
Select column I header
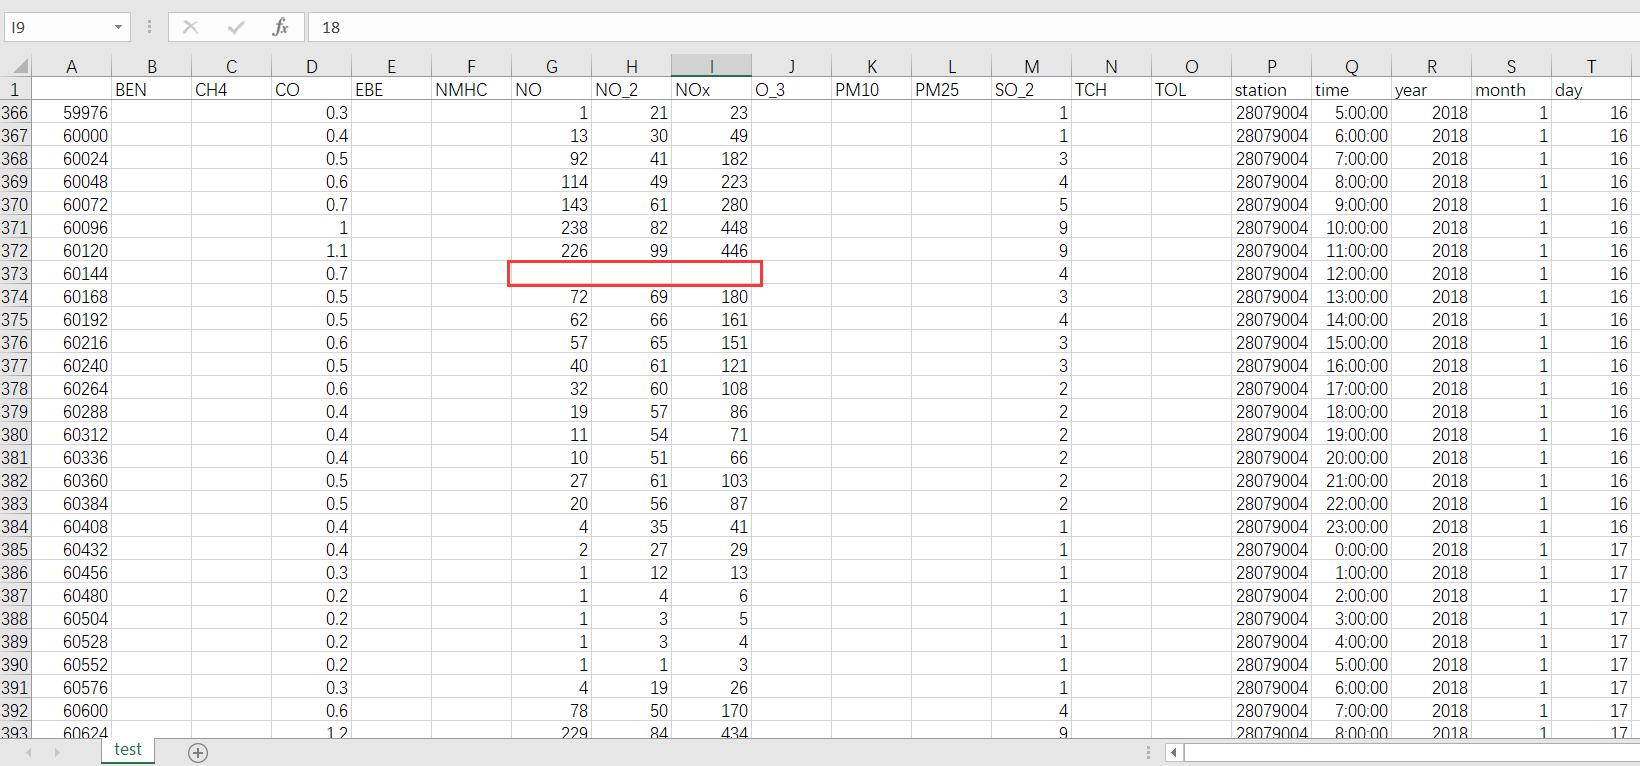[x=711, y=67]
